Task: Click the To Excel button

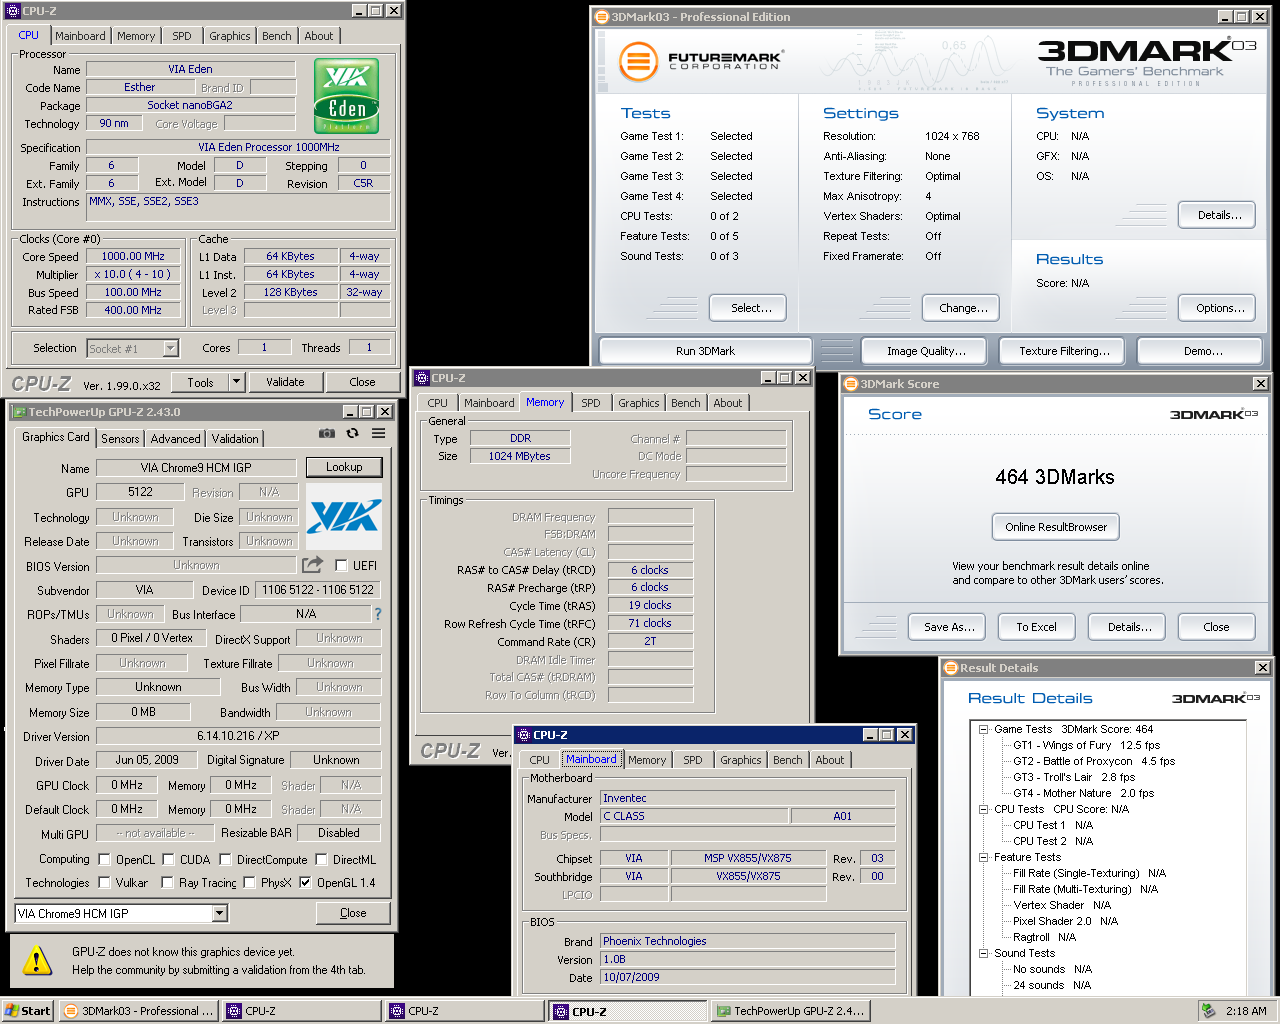Action: pos(1036,627)
